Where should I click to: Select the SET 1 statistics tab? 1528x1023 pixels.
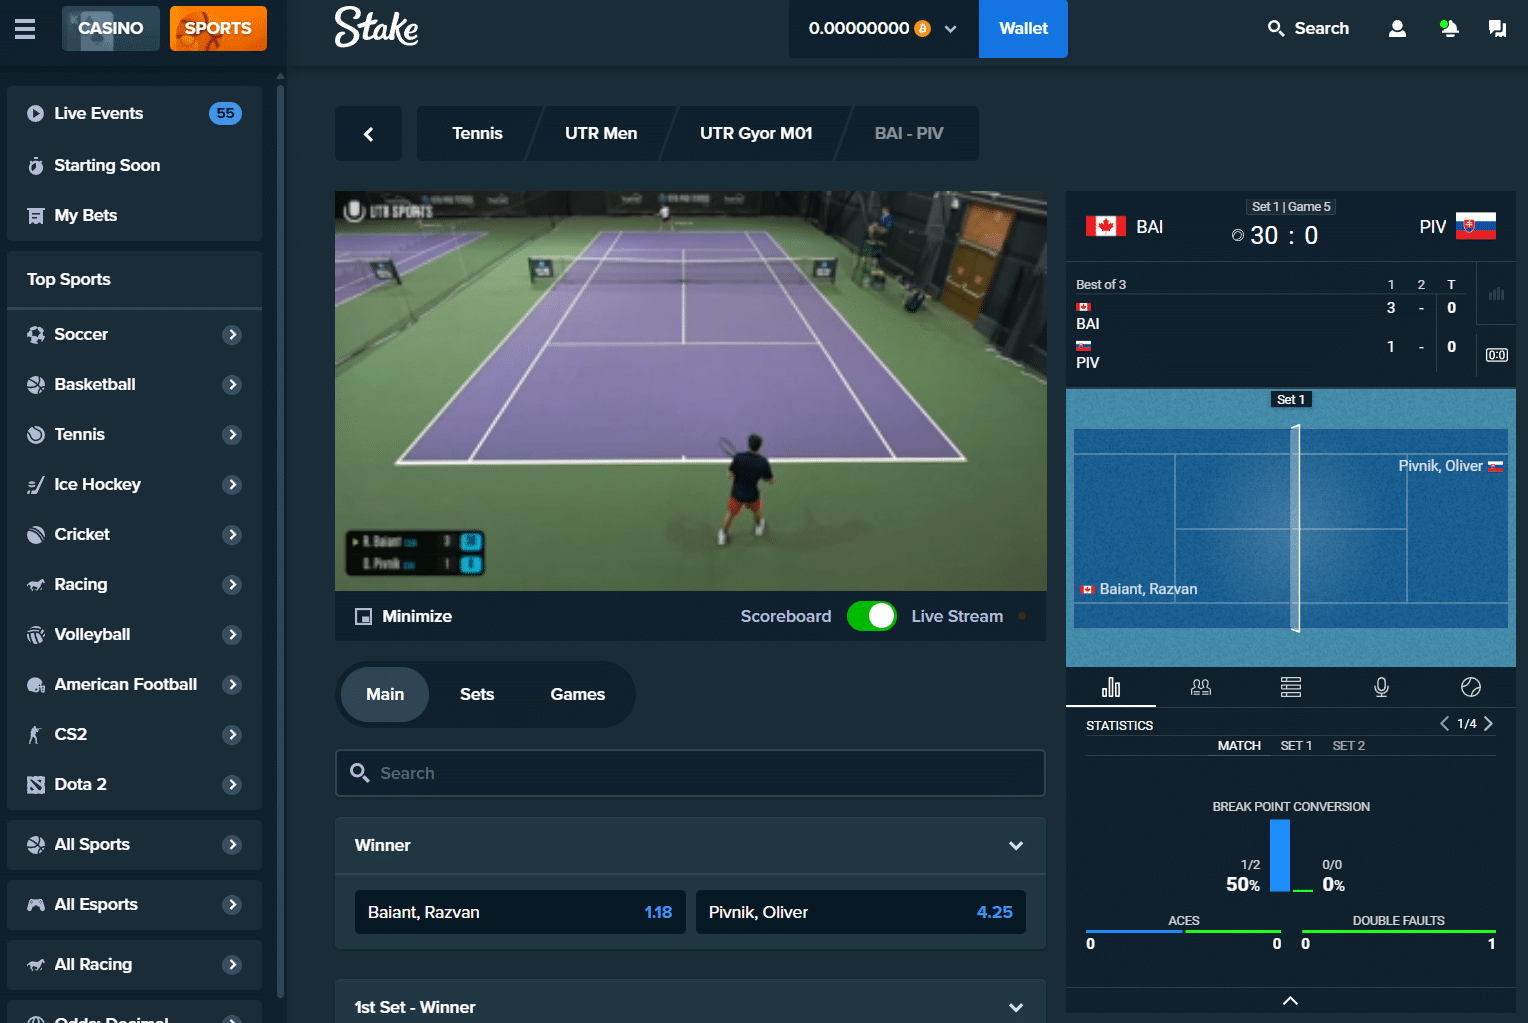[1296, 746]
